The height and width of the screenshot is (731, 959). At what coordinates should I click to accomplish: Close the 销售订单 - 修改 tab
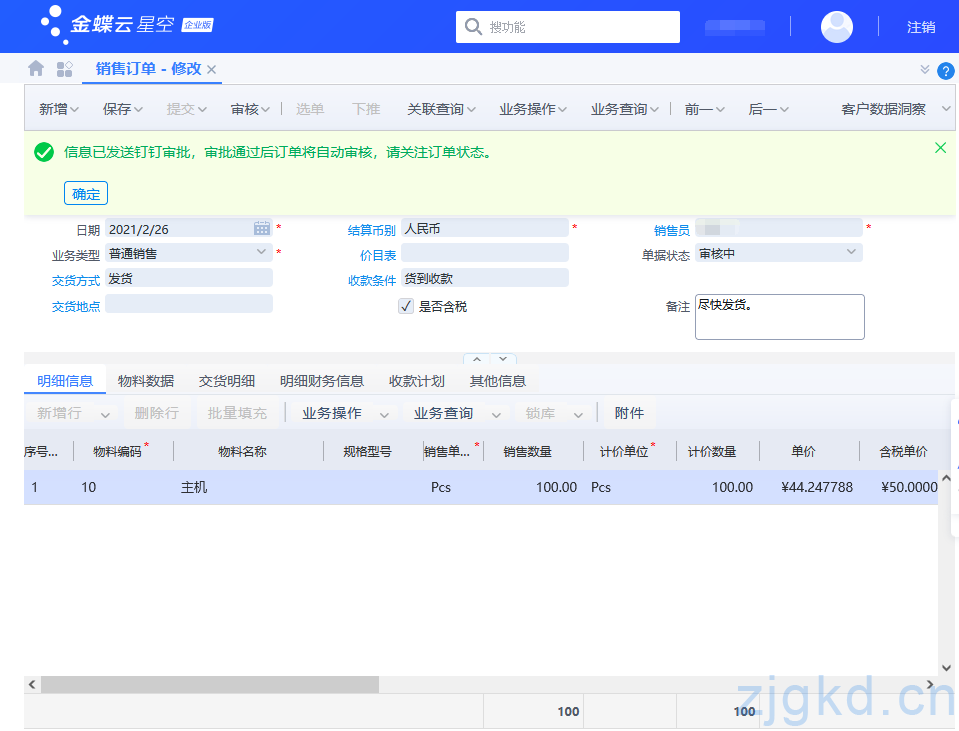point(212,70)
